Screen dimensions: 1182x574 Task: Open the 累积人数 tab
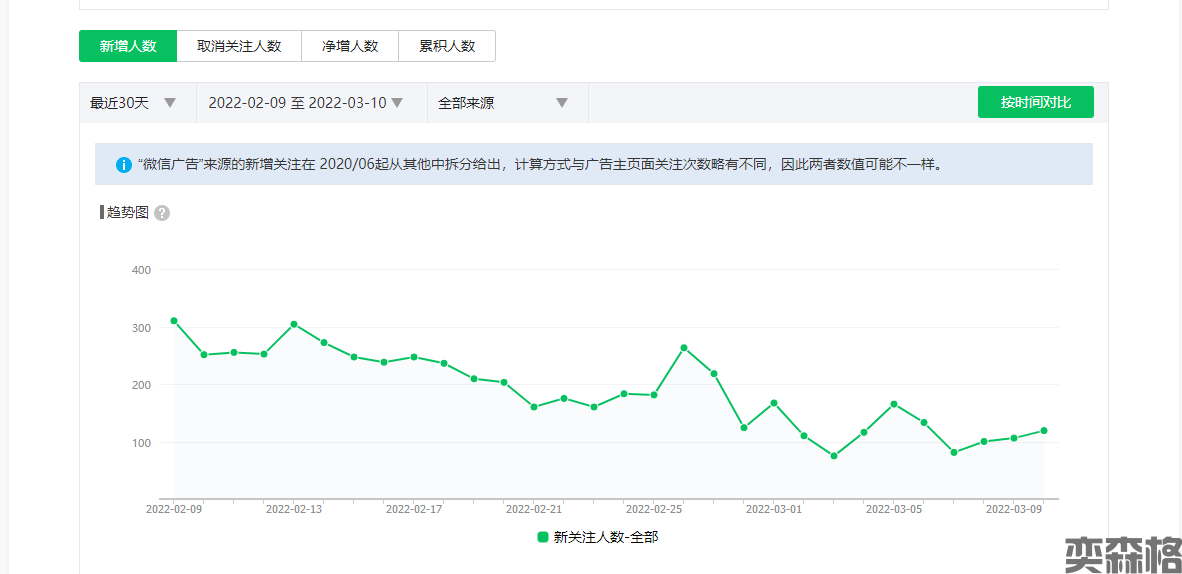point(447,46)
